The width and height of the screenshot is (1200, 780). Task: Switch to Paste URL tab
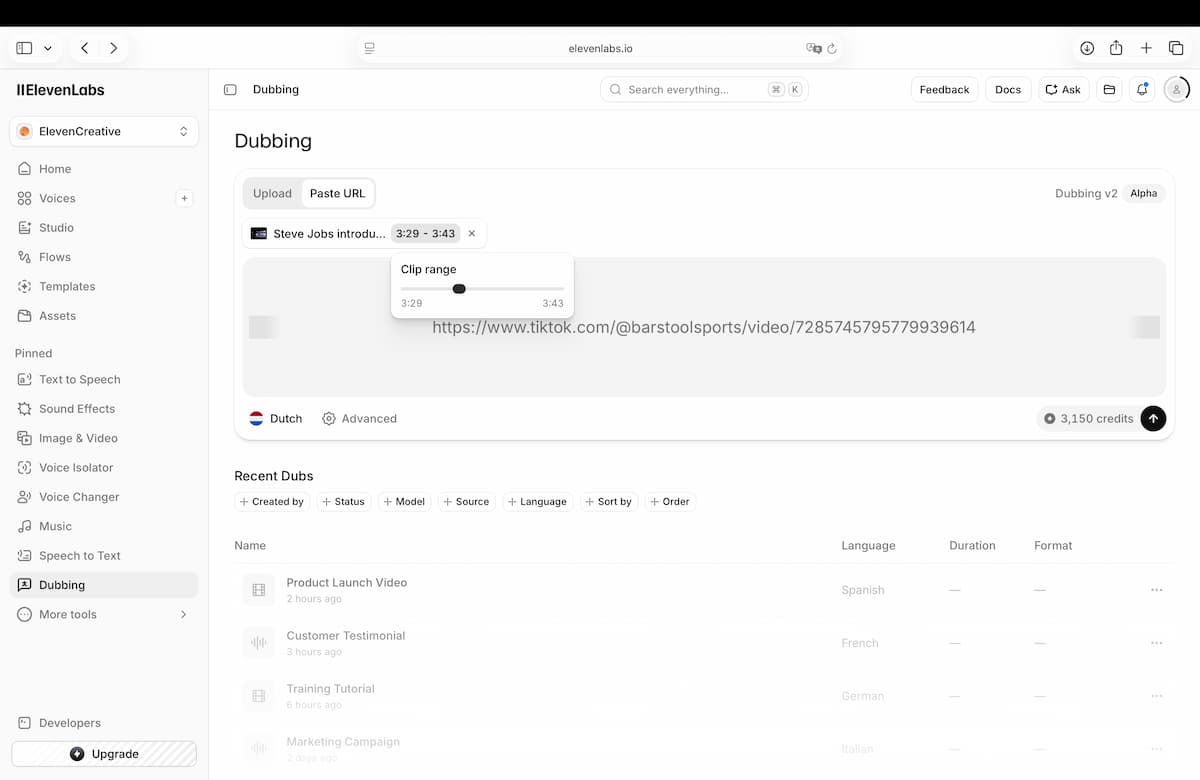tap(338, 193)
